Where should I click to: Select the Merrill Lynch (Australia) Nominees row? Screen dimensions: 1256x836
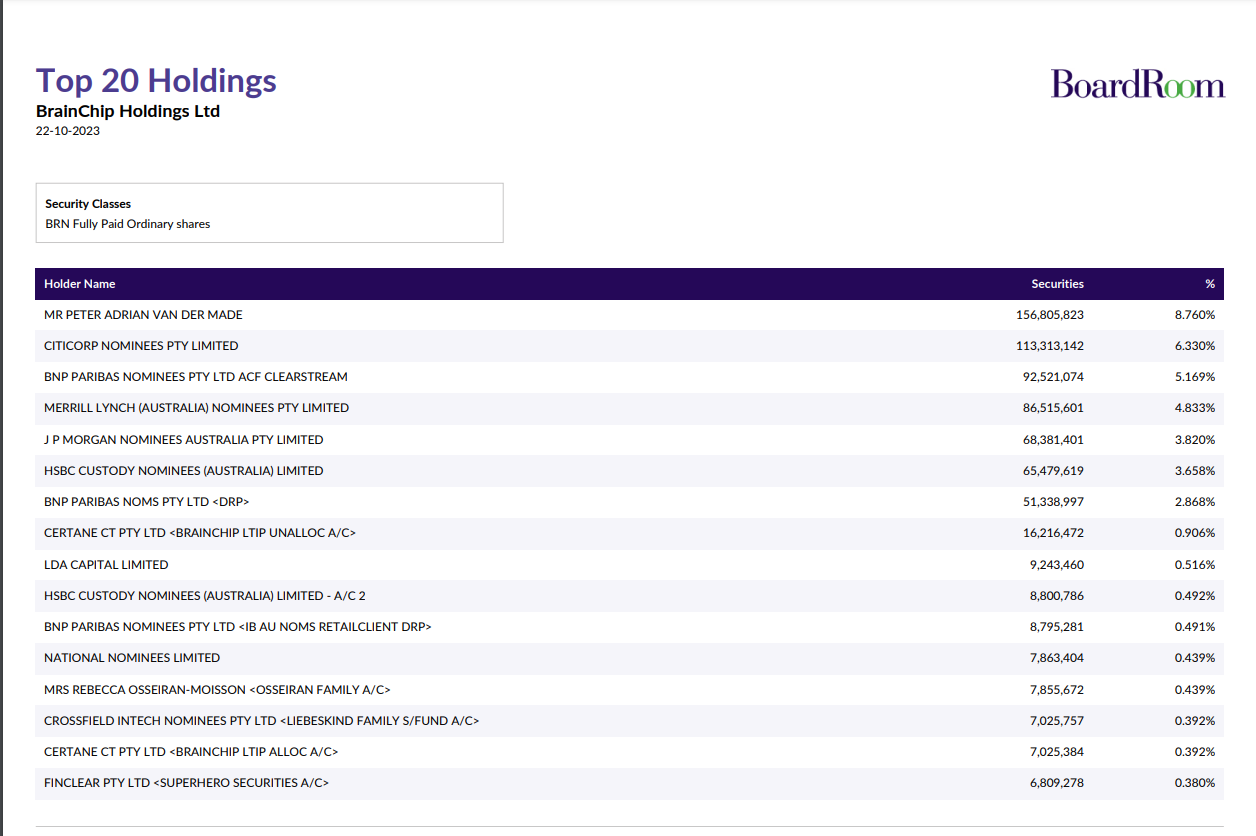[x=196, y=408]
